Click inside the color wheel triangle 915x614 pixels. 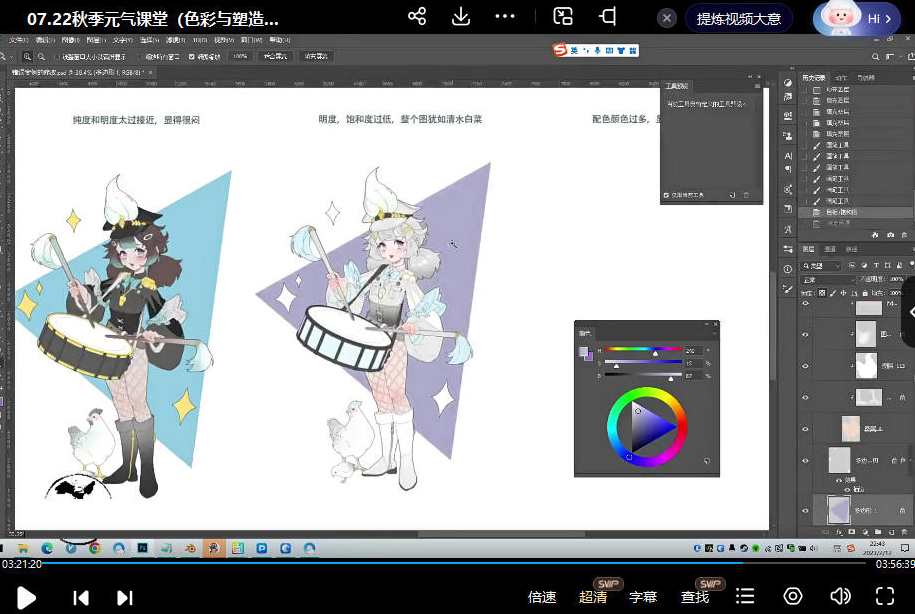click(648, 424)
